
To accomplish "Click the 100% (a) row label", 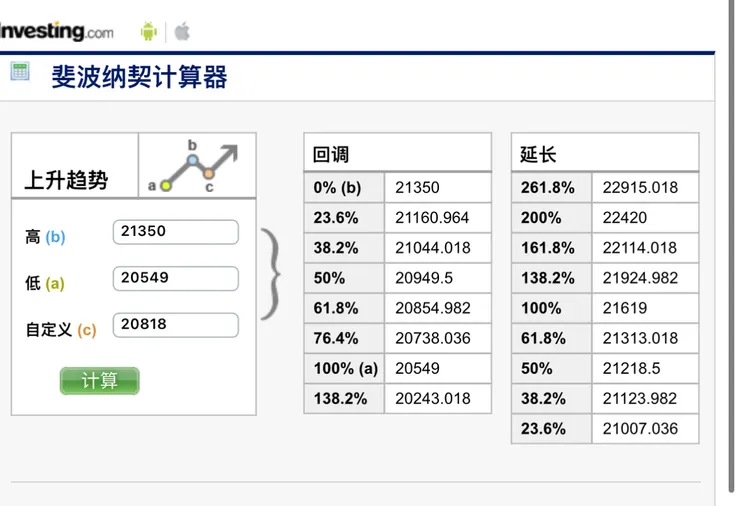I will point(345,369).
